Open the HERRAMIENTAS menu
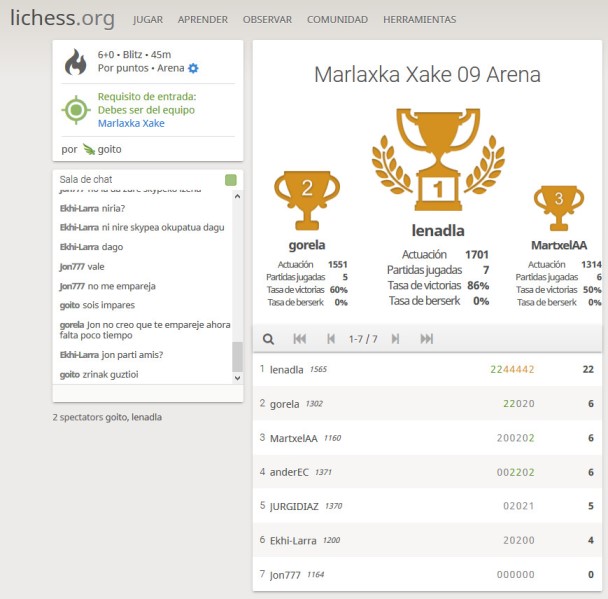Image resolution: width=608 pixels, height=599 pixels. [419, 19]
